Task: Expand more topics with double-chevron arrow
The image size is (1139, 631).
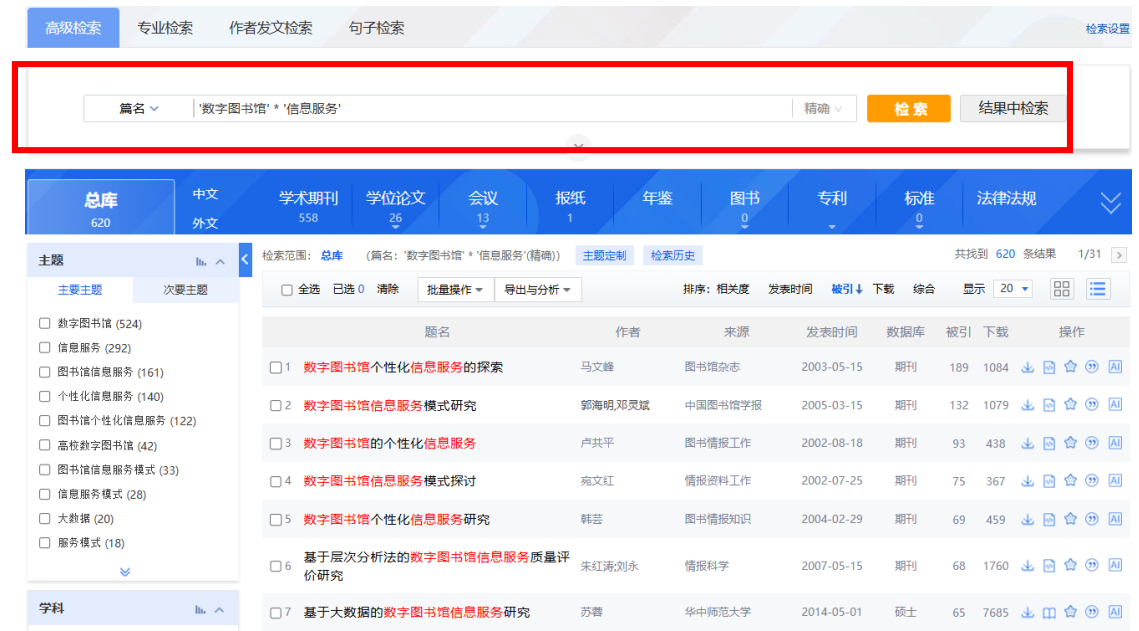Action: click(x=125, y=571)
